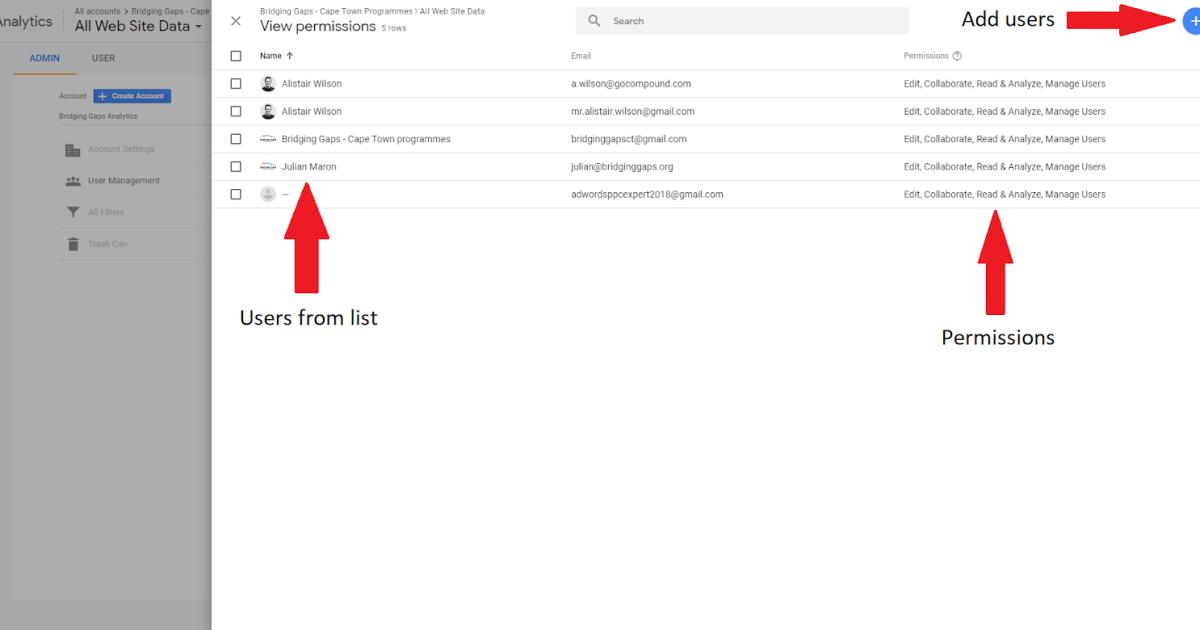
Task: Check the checkbox for adwordsppcexpert2018@gmail.com
Action: [x=236, y=194]
